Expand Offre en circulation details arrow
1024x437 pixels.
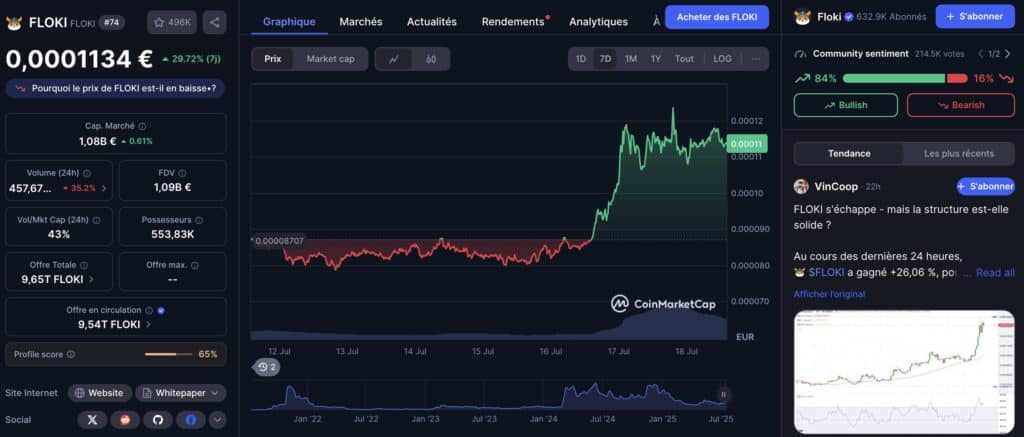[x=148, y=324]
